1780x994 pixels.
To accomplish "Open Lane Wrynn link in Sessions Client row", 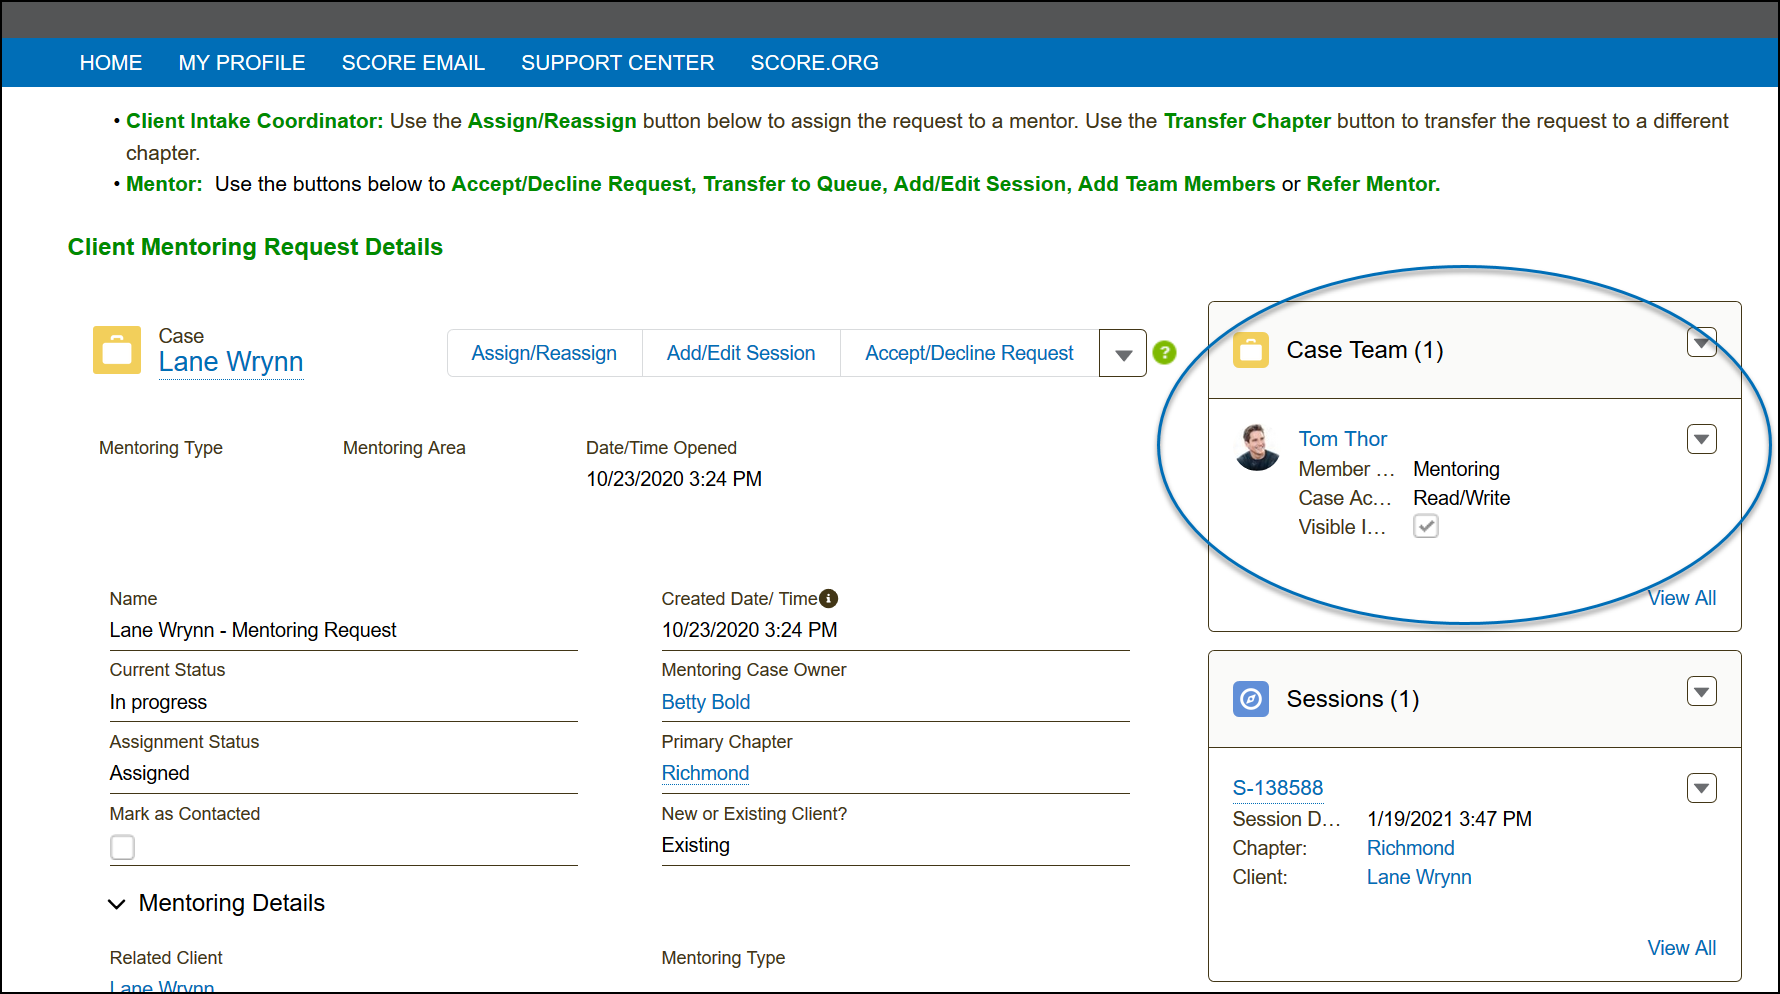I will [1419, 877].
